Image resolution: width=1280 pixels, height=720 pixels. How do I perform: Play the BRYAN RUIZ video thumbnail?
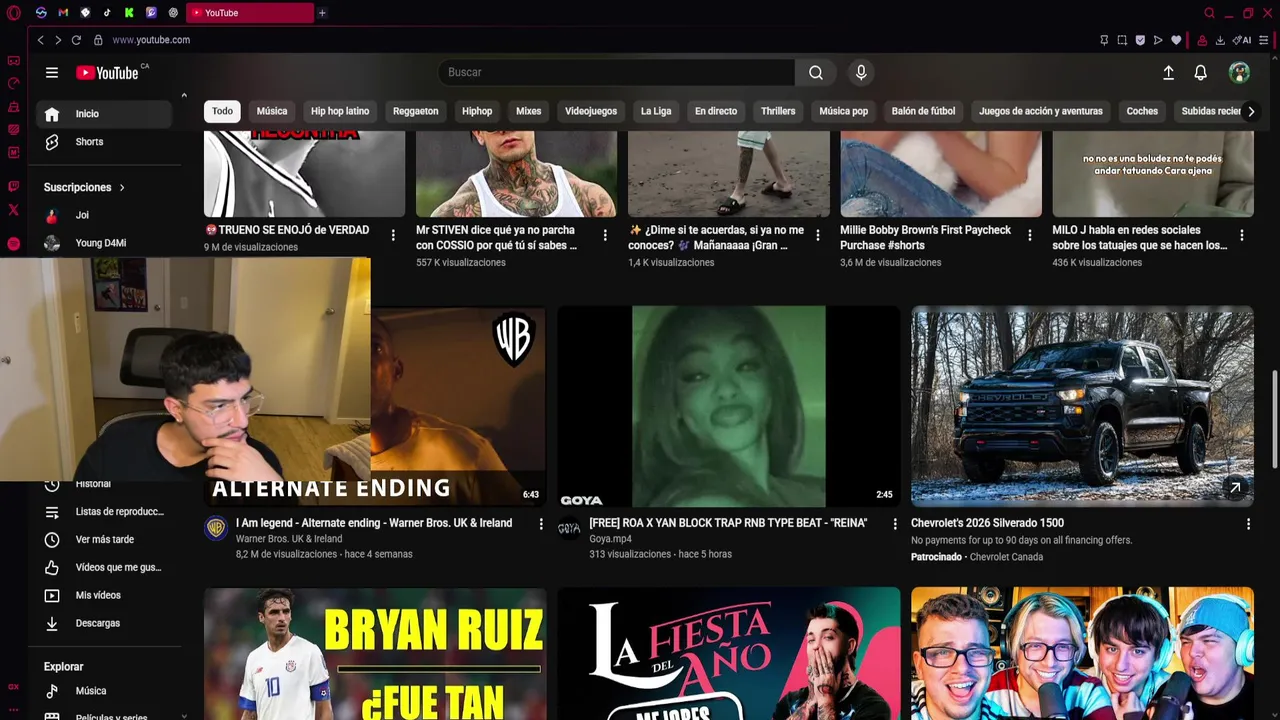[x=375, y=653]
